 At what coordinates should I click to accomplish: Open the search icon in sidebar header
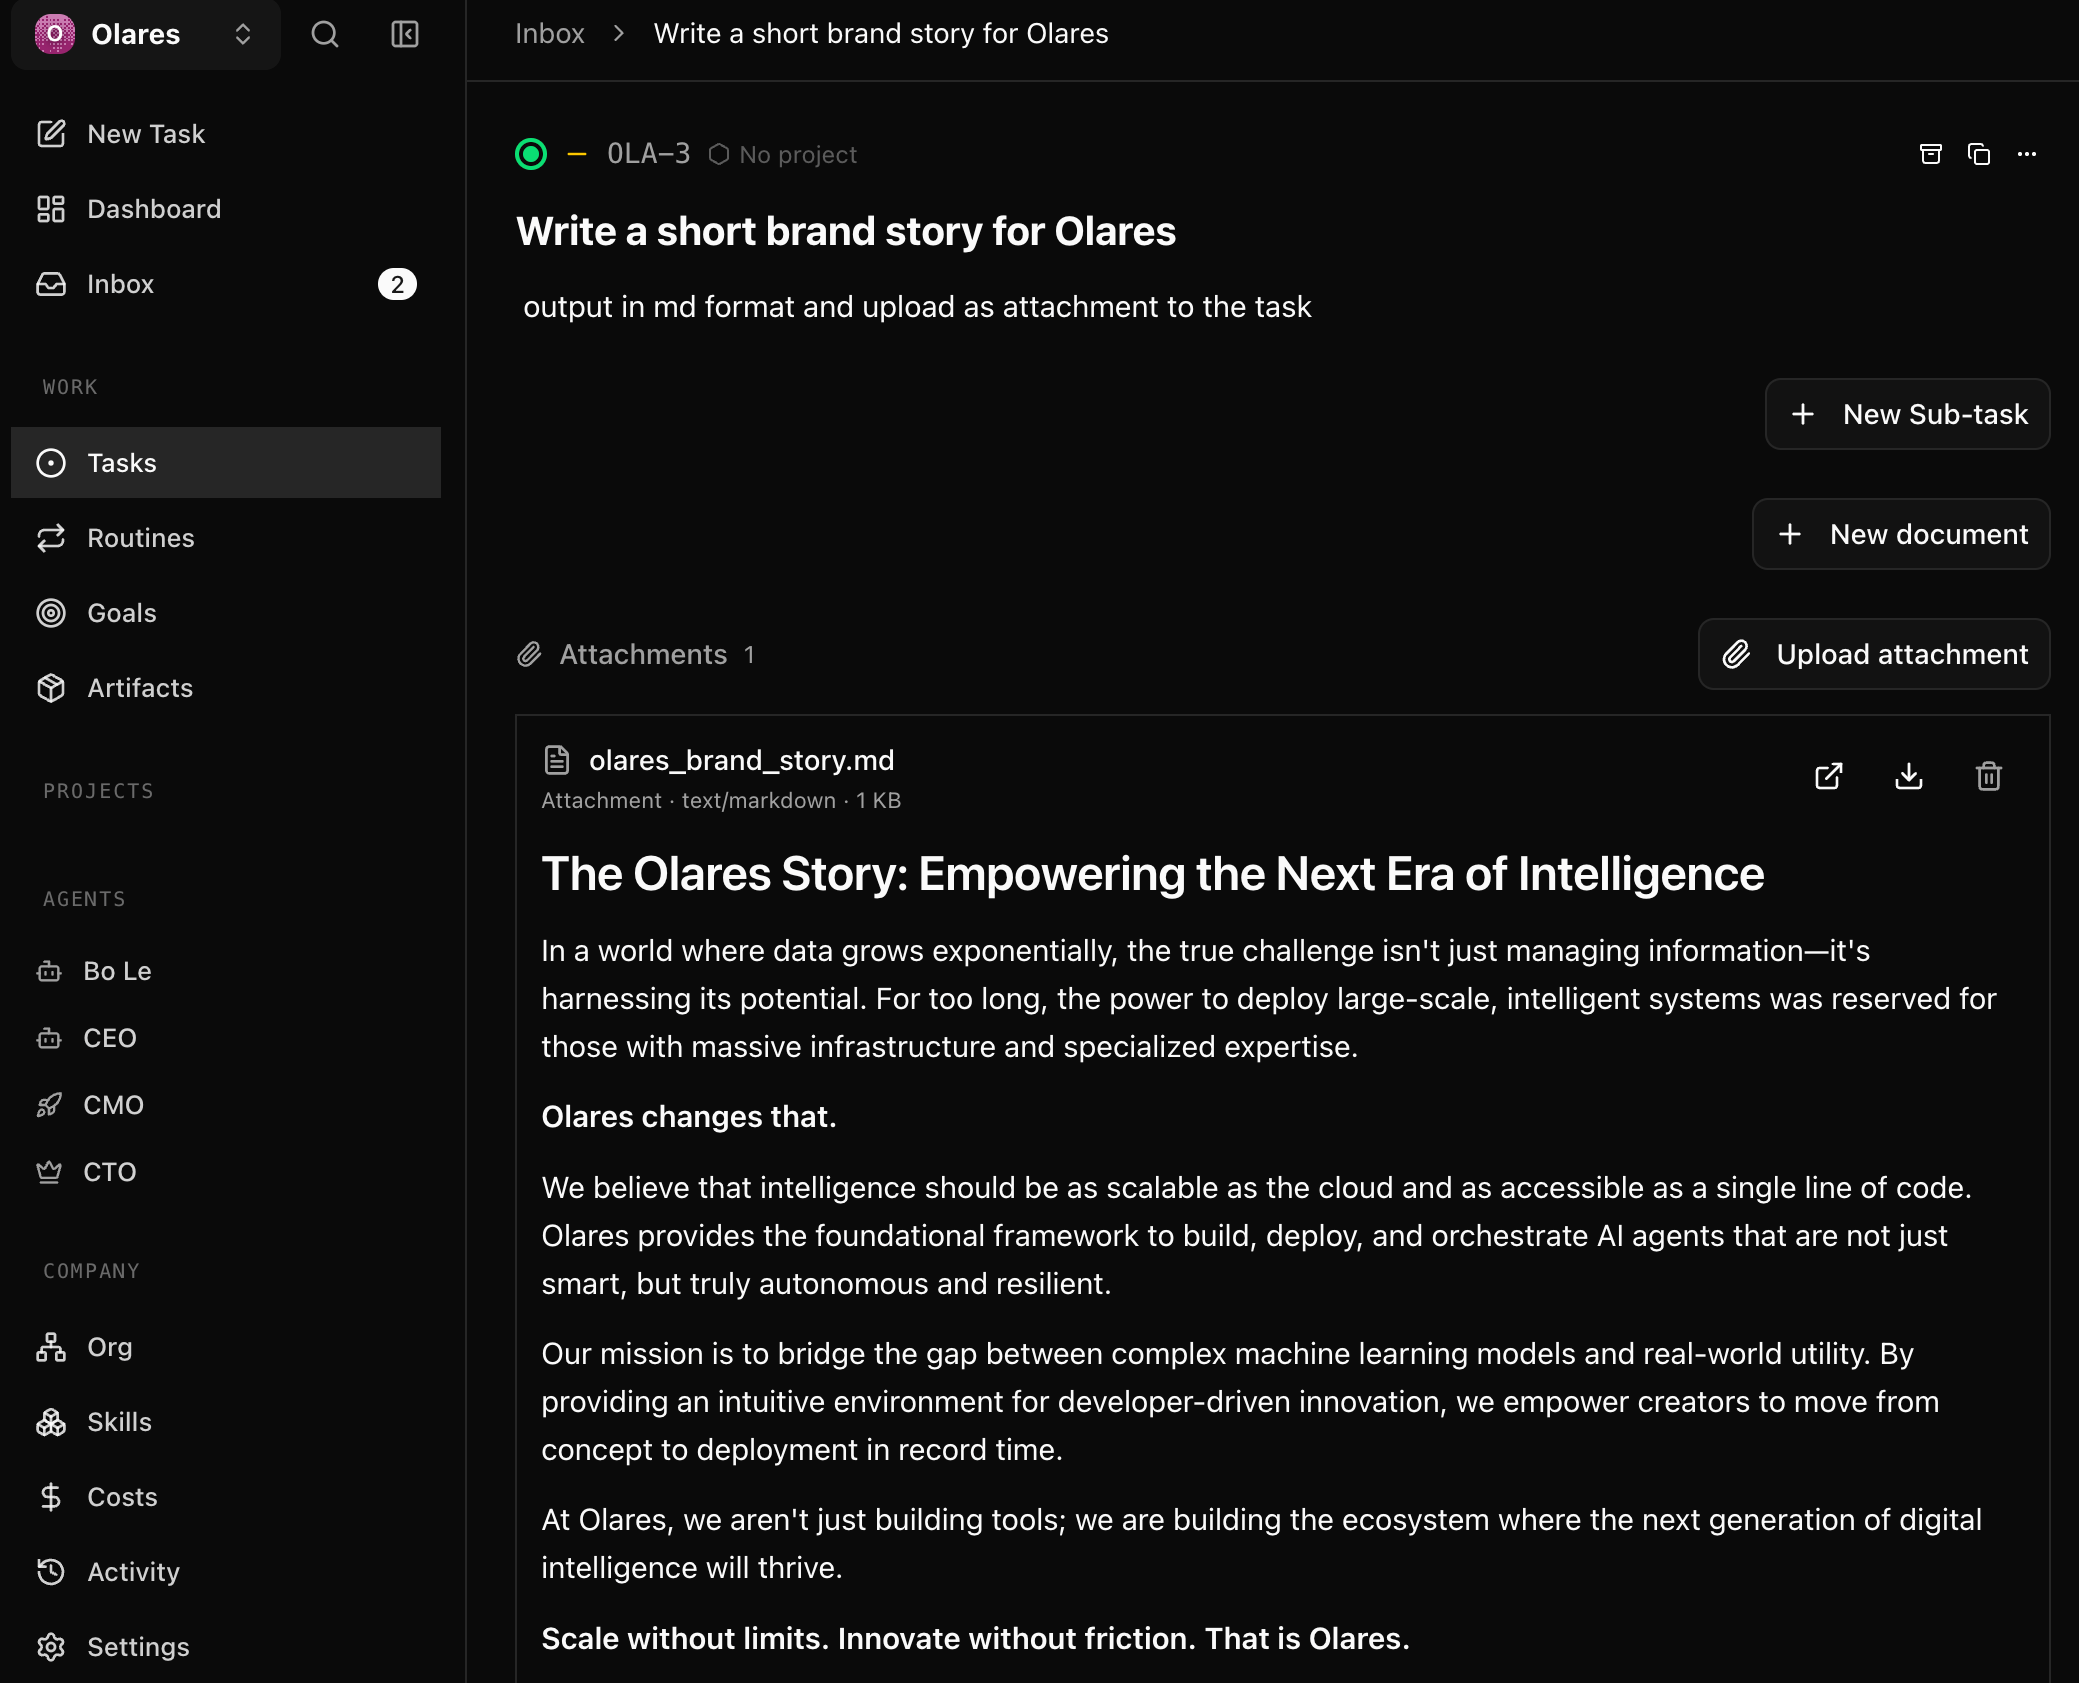click(x=325, y=34)
